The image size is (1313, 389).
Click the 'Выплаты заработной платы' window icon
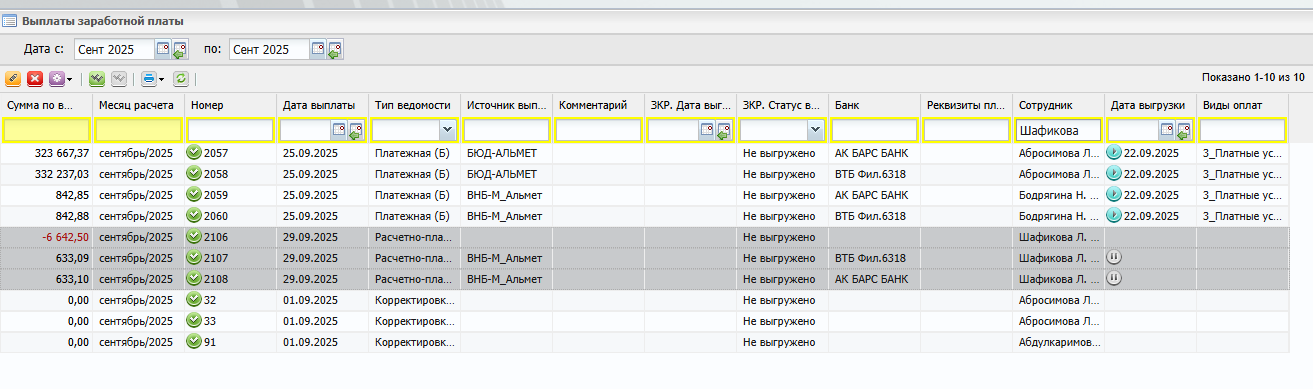[10, 20]
